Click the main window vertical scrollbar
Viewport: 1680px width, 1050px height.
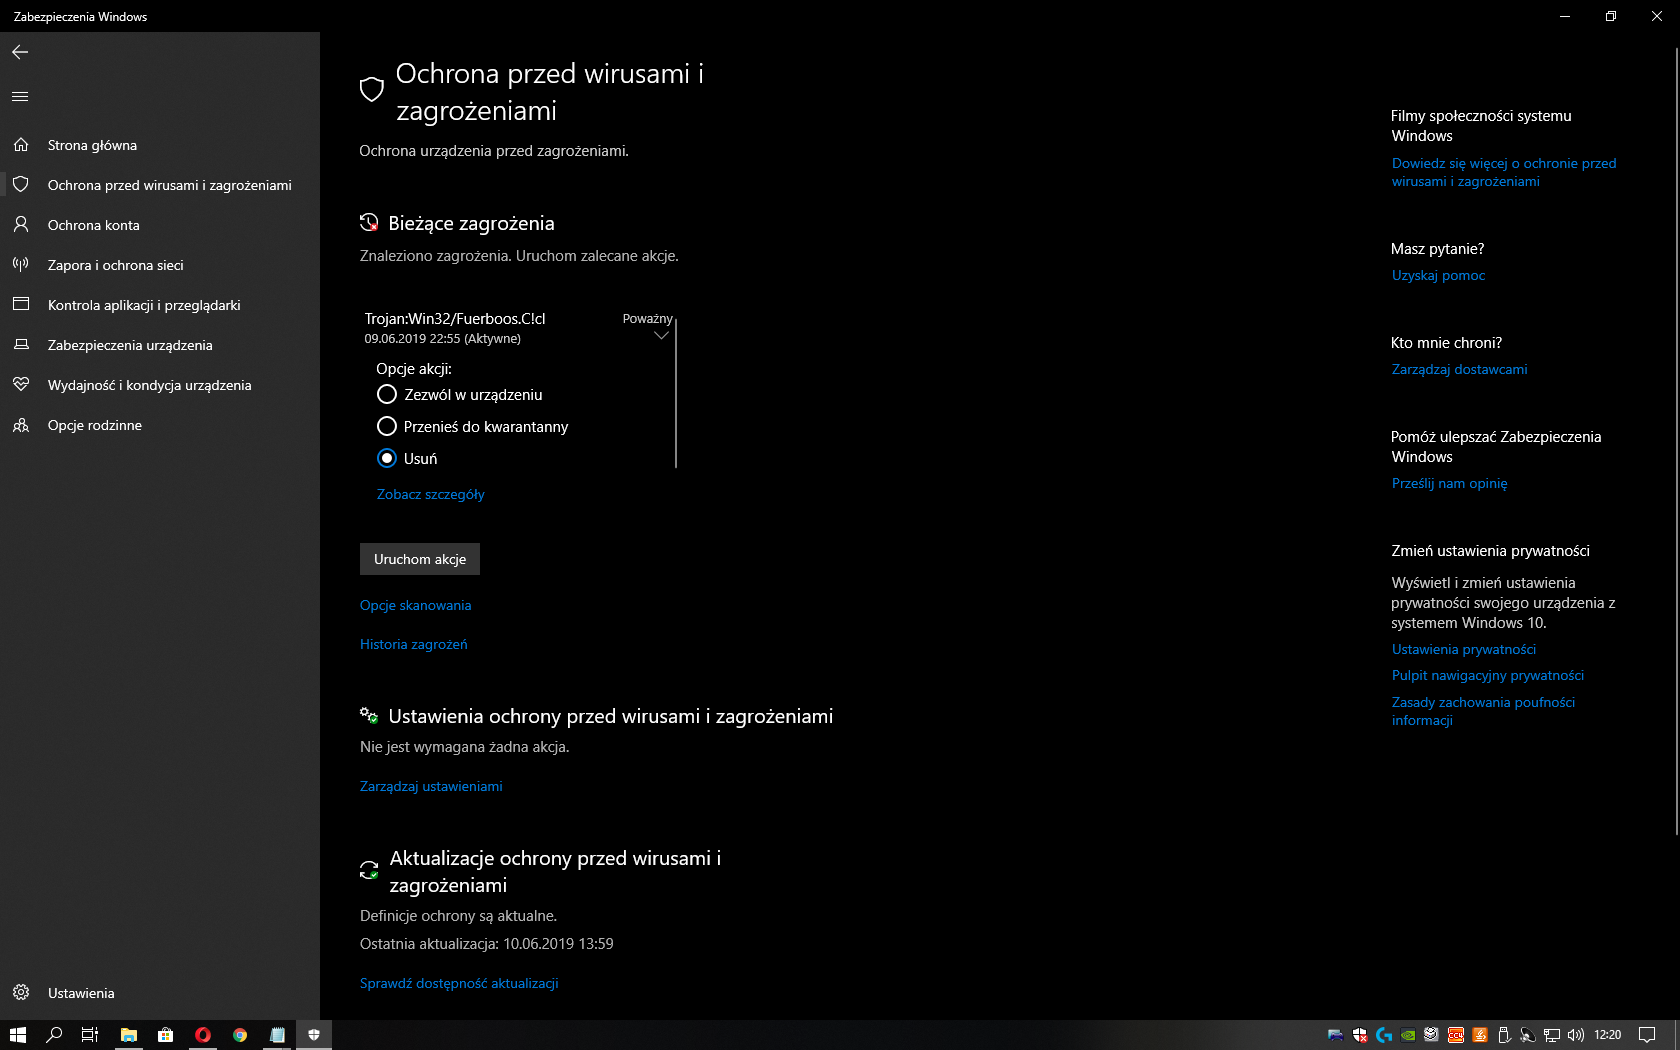[x=1676, y=440]
